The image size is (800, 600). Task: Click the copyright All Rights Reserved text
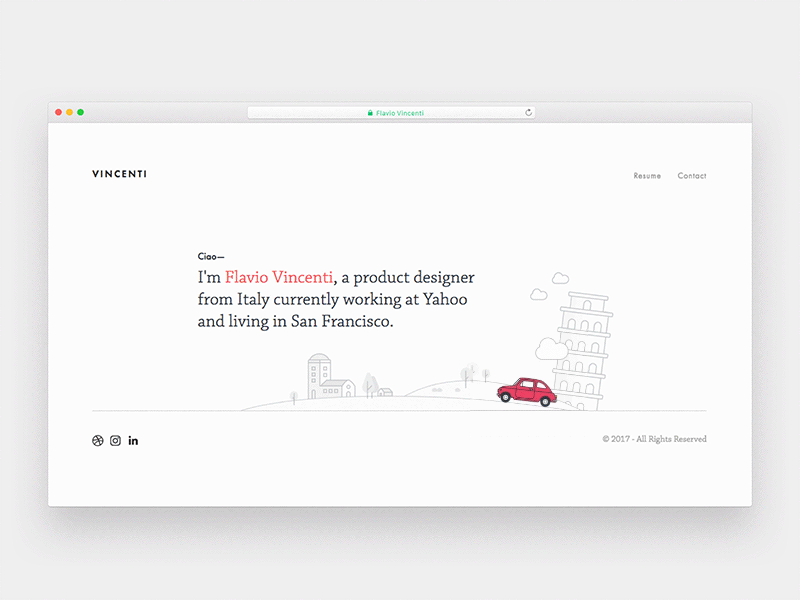point(654,438)
